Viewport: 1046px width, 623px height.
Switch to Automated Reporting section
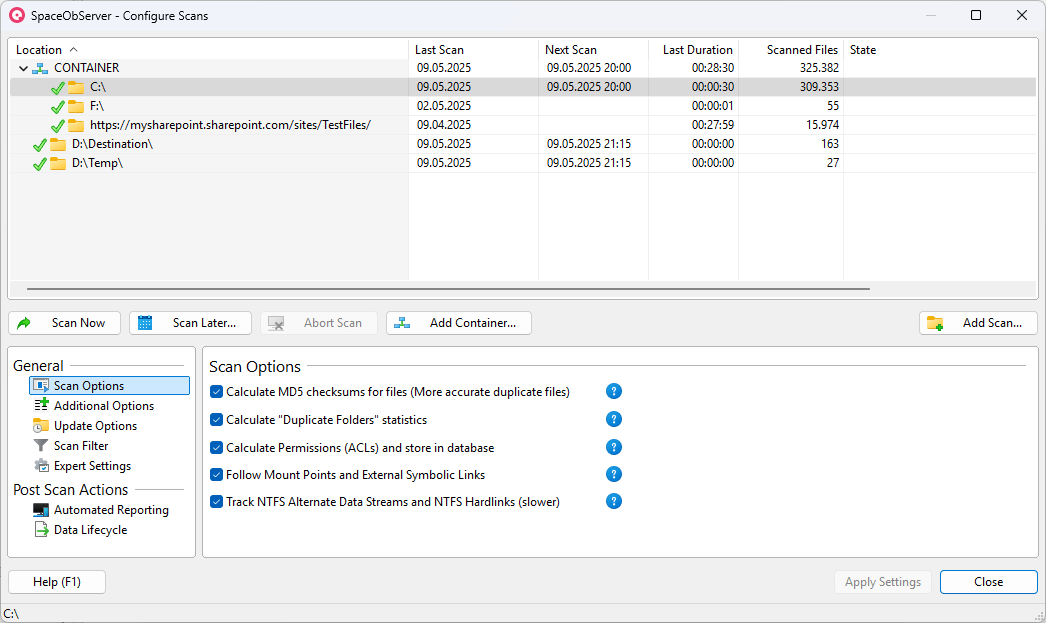(111, 510)
